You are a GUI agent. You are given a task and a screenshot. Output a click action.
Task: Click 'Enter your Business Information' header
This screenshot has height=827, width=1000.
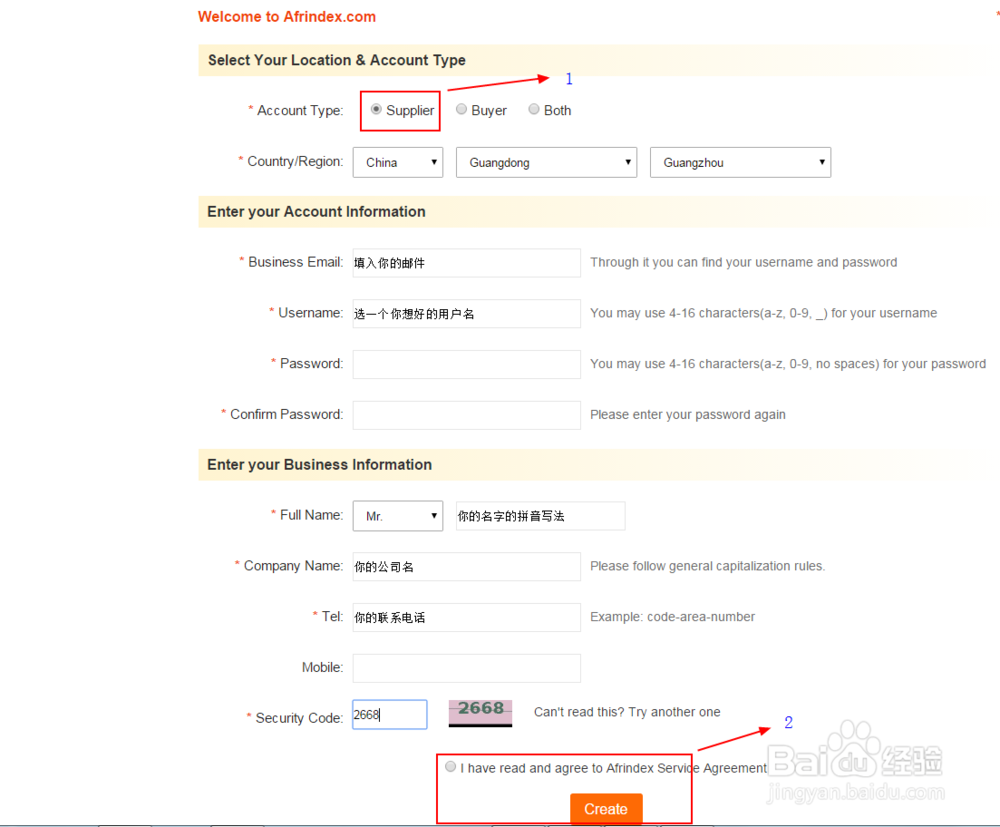320,464
